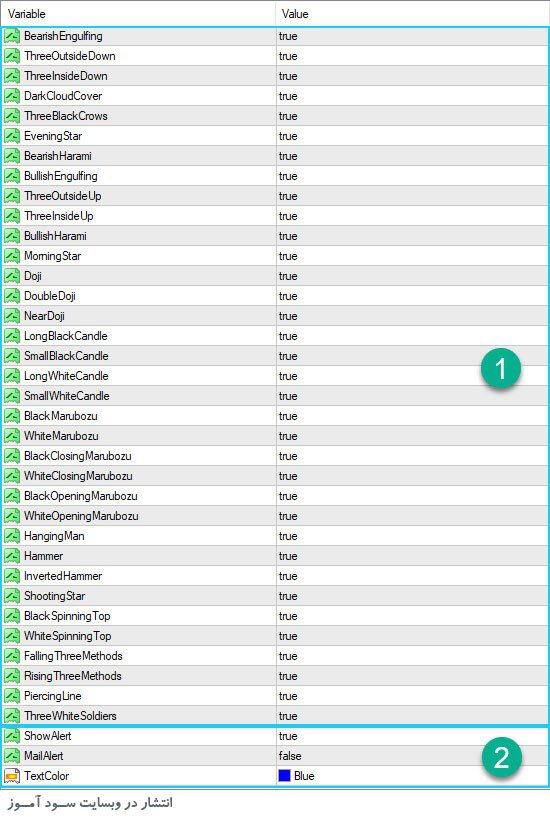
Task: Select the WhiteSpinningTop variable name
Action: (x=67, y=636)
